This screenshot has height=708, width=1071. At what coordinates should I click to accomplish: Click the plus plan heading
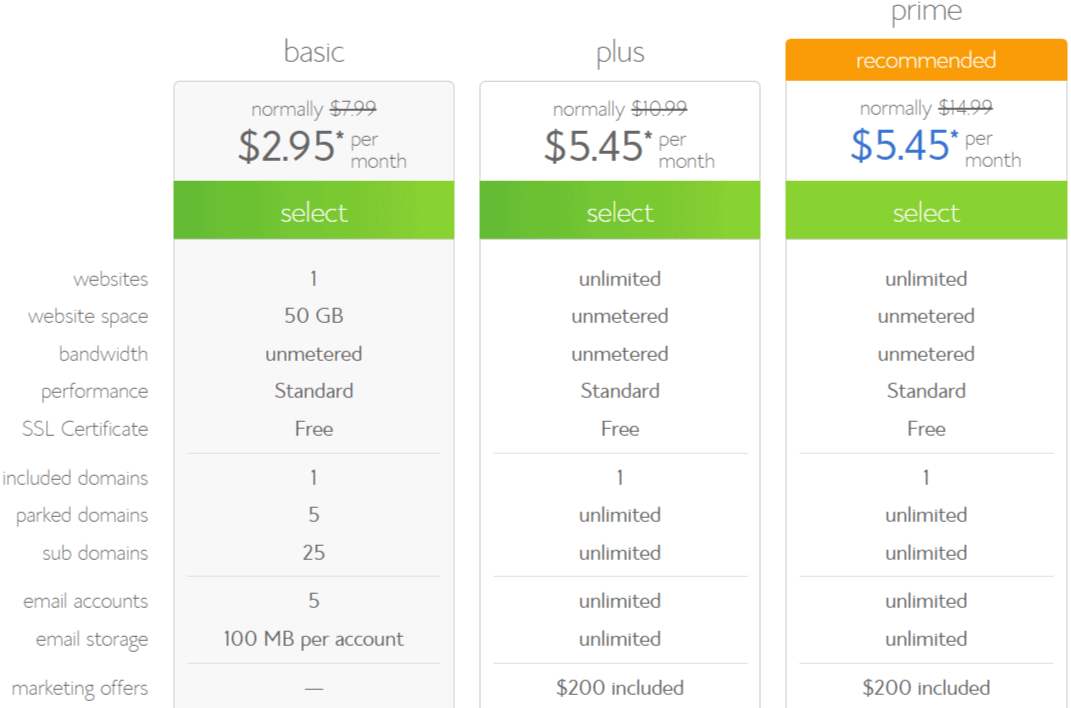[619, 52]
